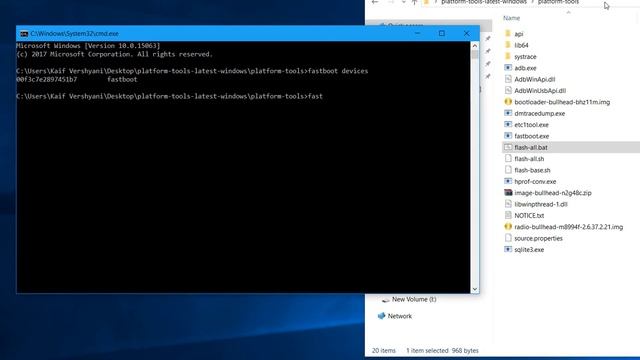Select the adb.exe file name
This screenshot has height=360, width=640.
click(x=525, y=68)
